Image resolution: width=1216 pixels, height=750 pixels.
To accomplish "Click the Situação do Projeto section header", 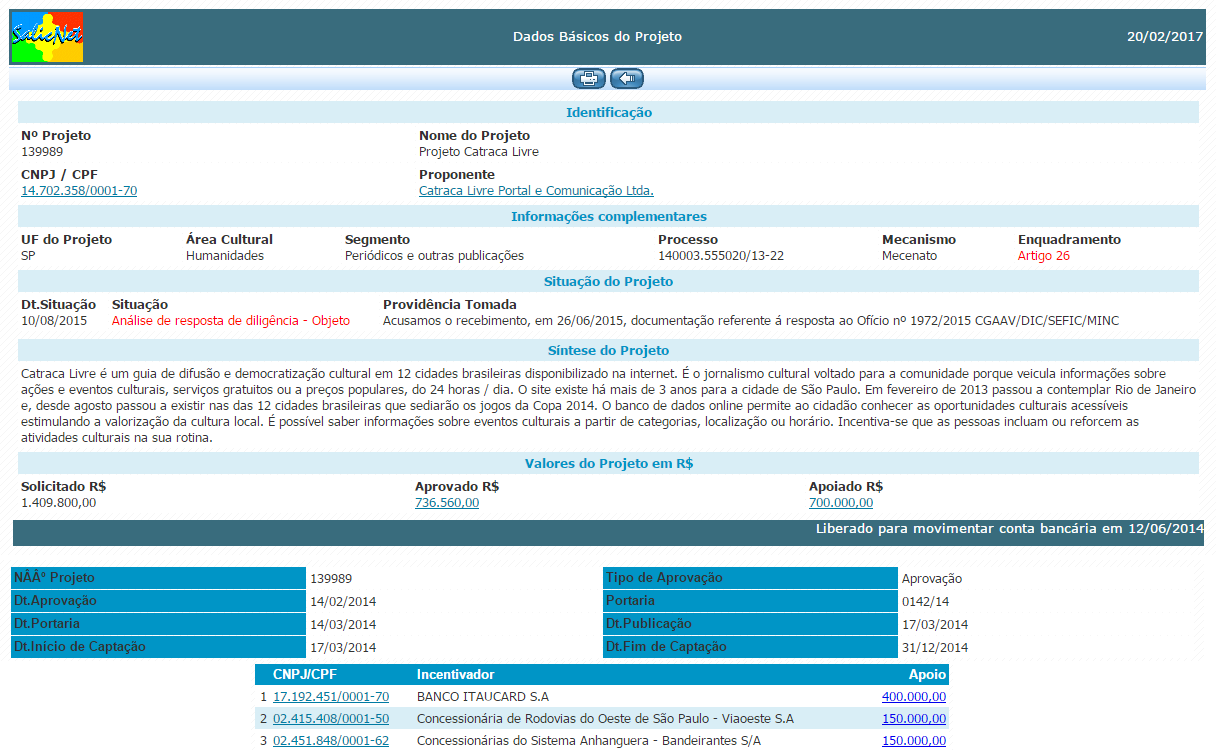I will tap(609, 281).
